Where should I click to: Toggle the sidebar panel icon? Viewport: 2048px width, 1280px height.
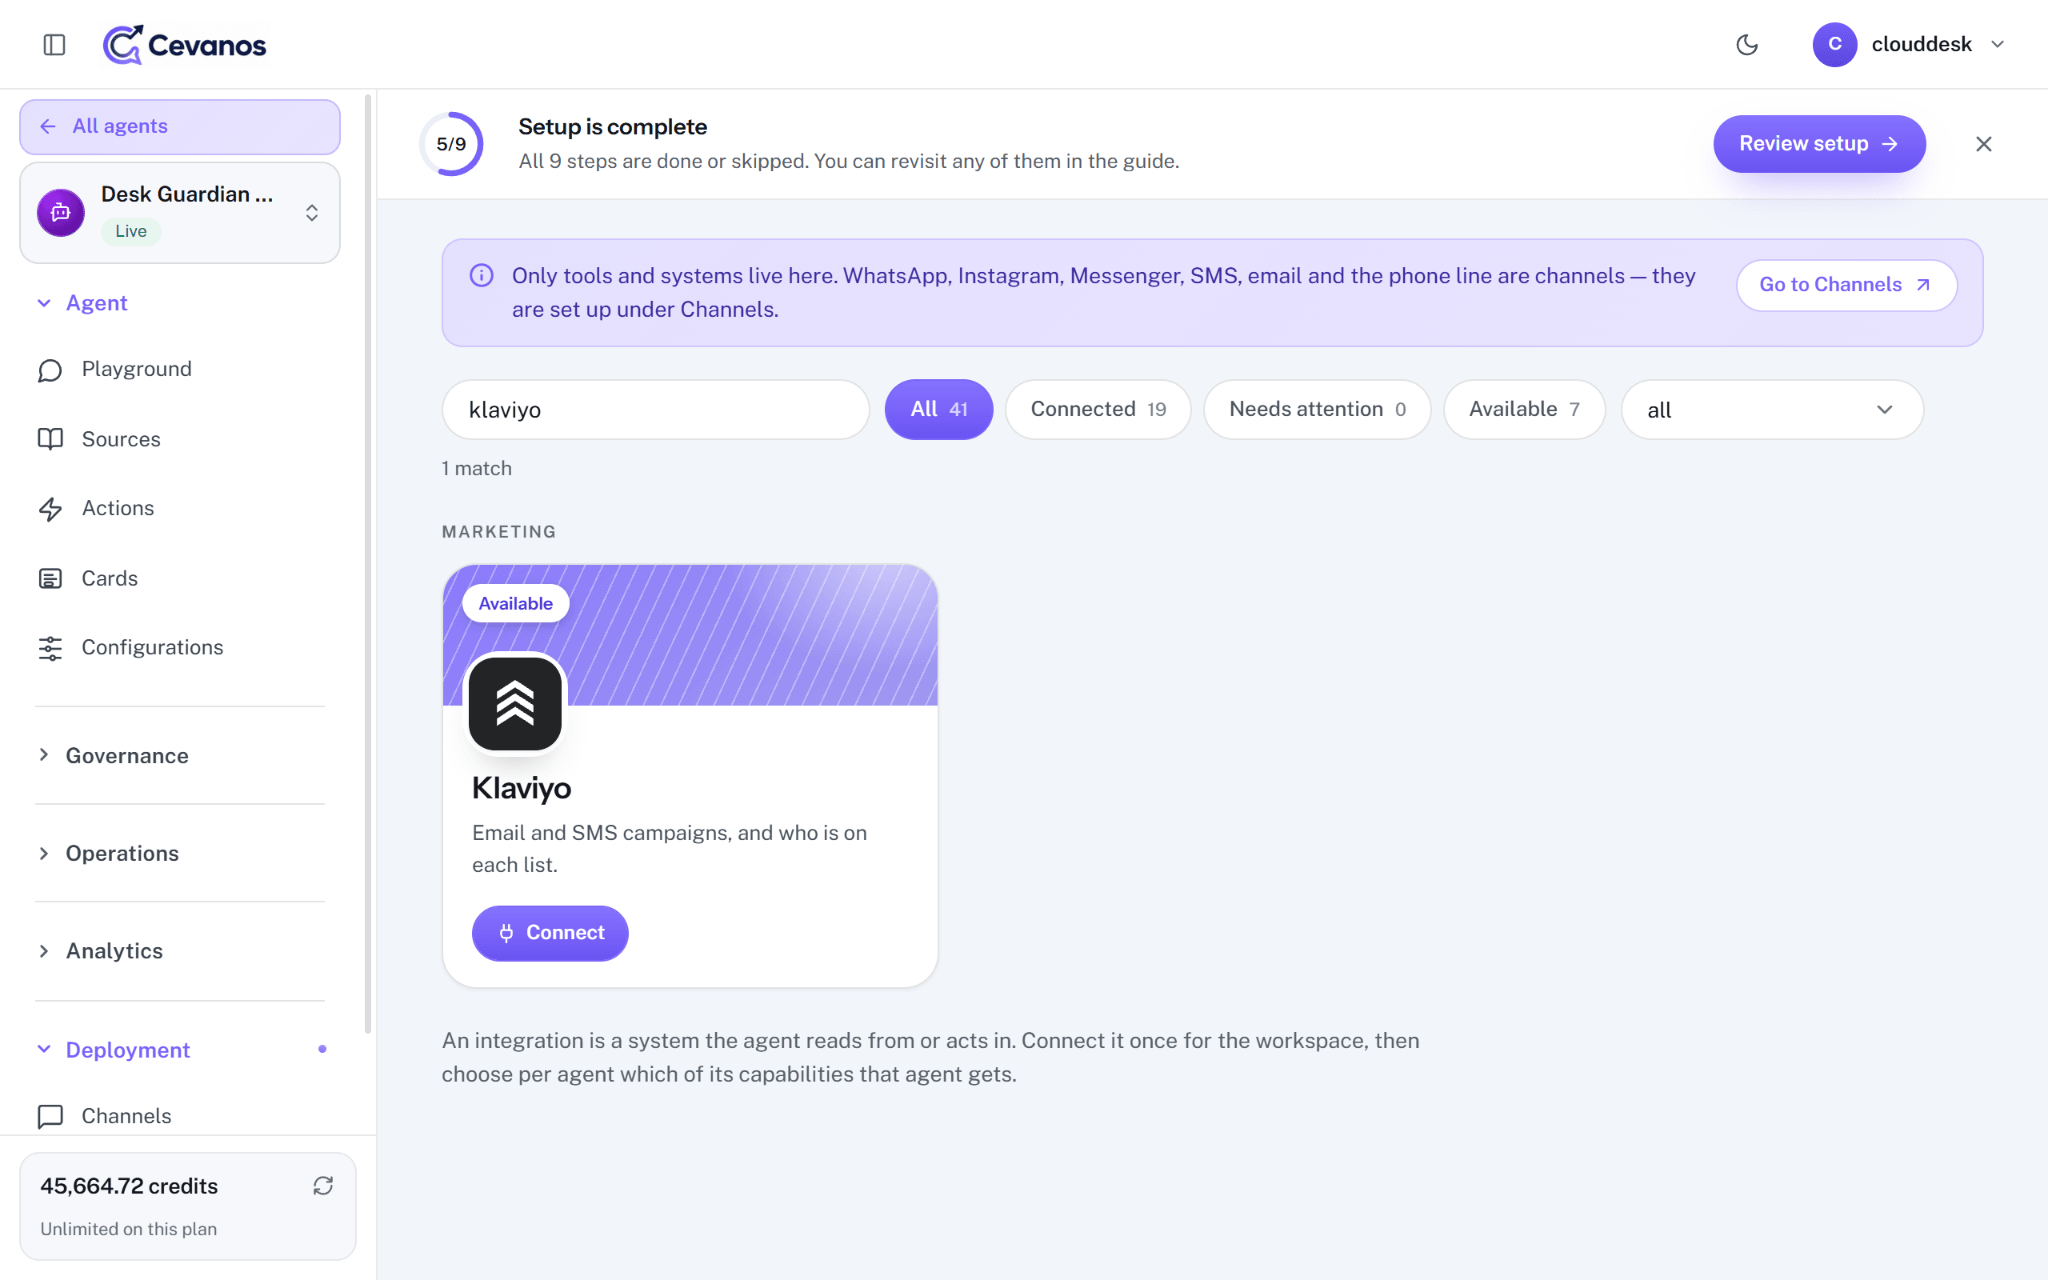[x=54, y=44]
